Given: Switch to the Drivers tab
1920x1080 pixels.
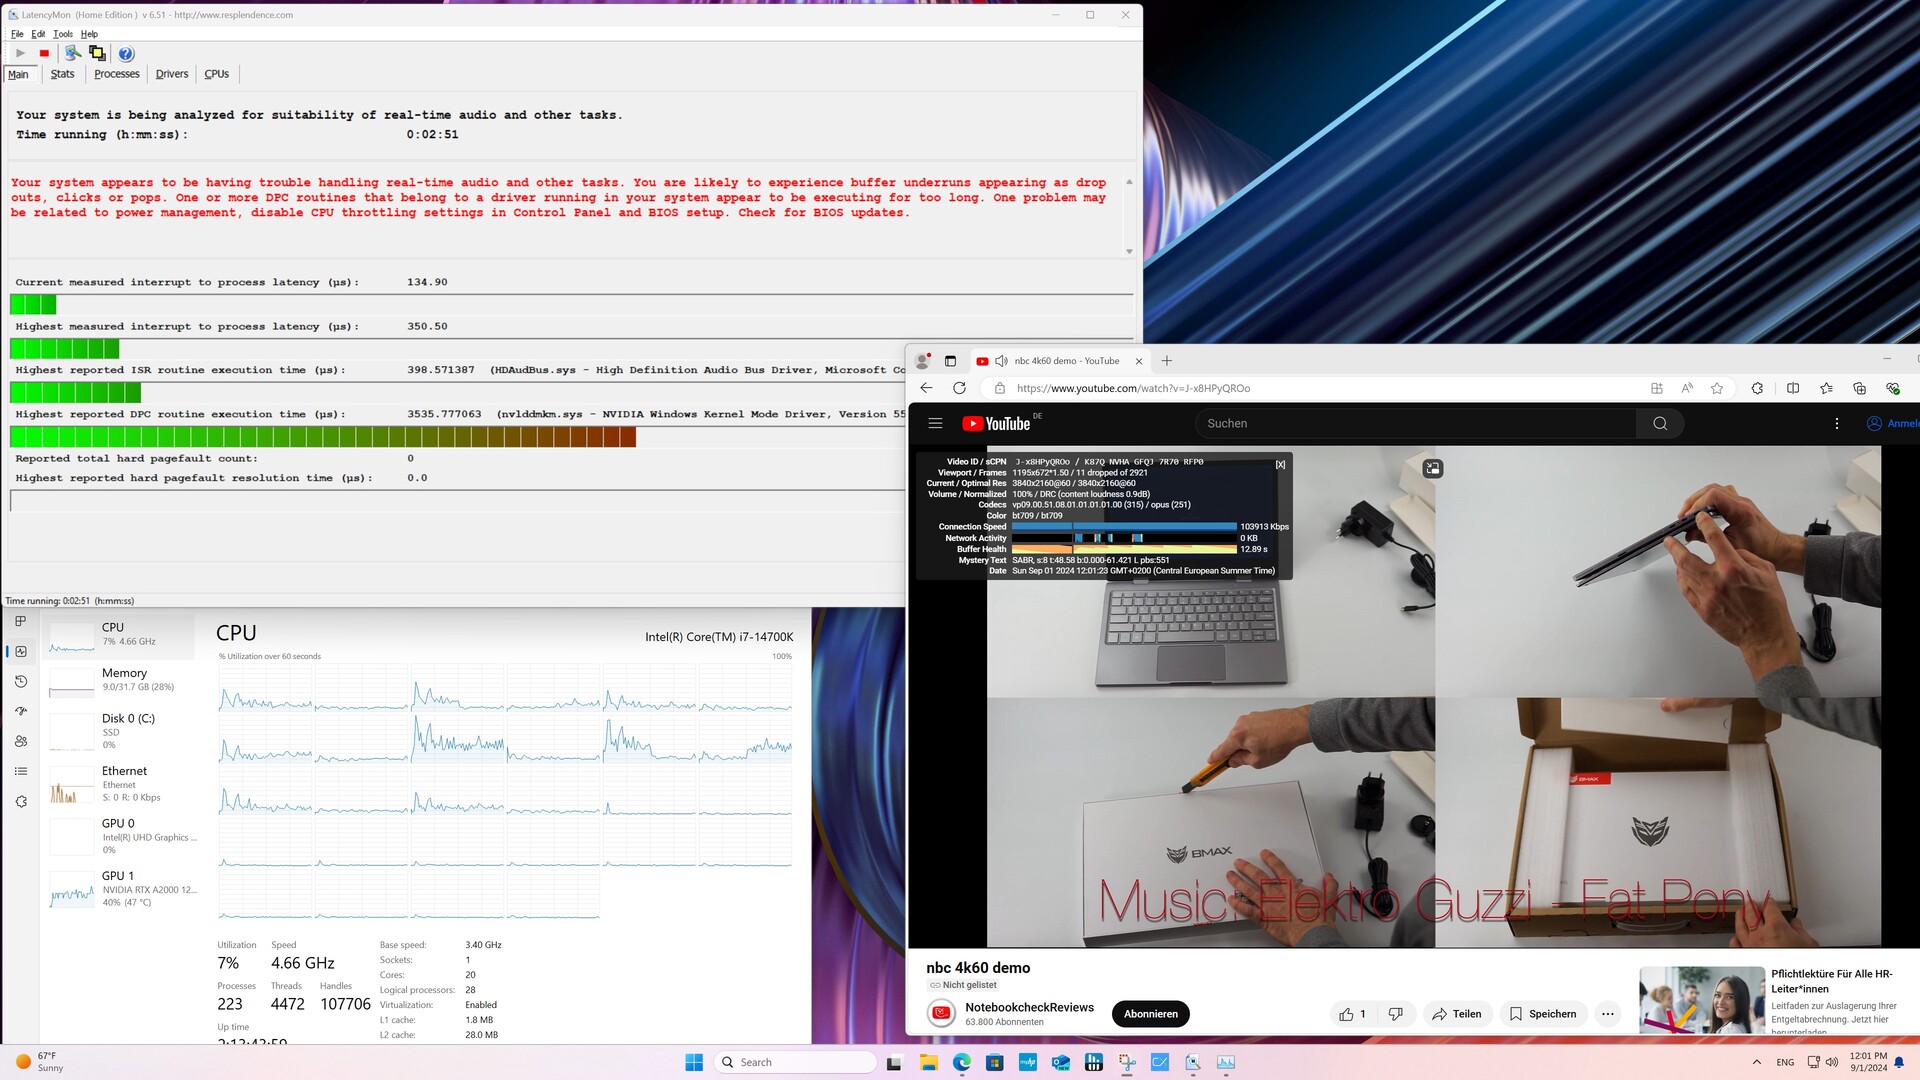Looking at the screenshot, I should pyautogui.click(x=172, y=74).
